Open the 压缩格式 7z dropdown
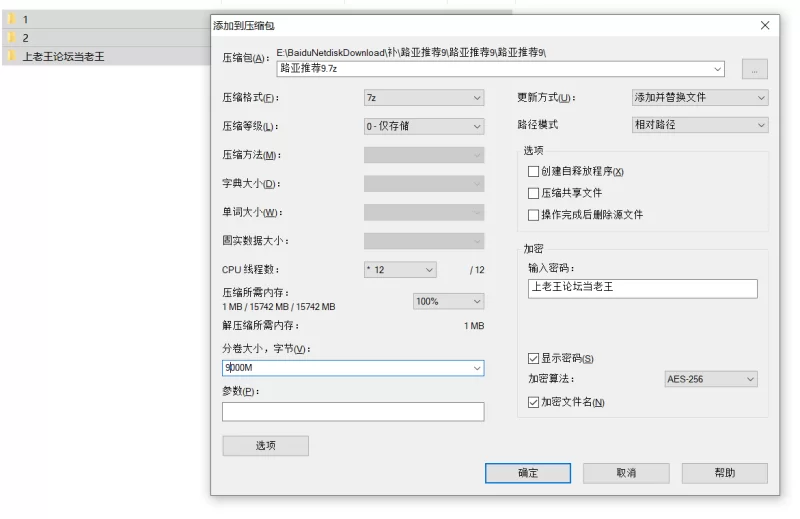 click(423, 97)
